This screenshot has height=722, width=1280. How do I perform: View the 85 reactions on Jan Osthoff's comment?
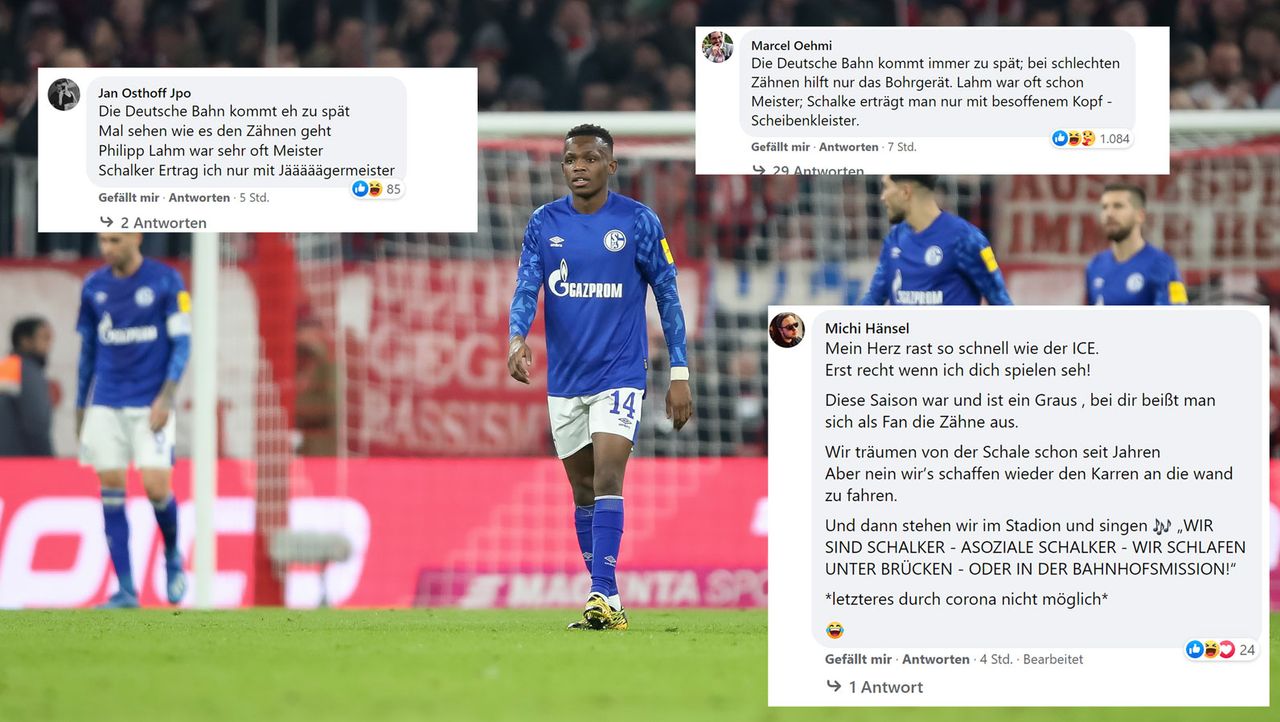376,189
